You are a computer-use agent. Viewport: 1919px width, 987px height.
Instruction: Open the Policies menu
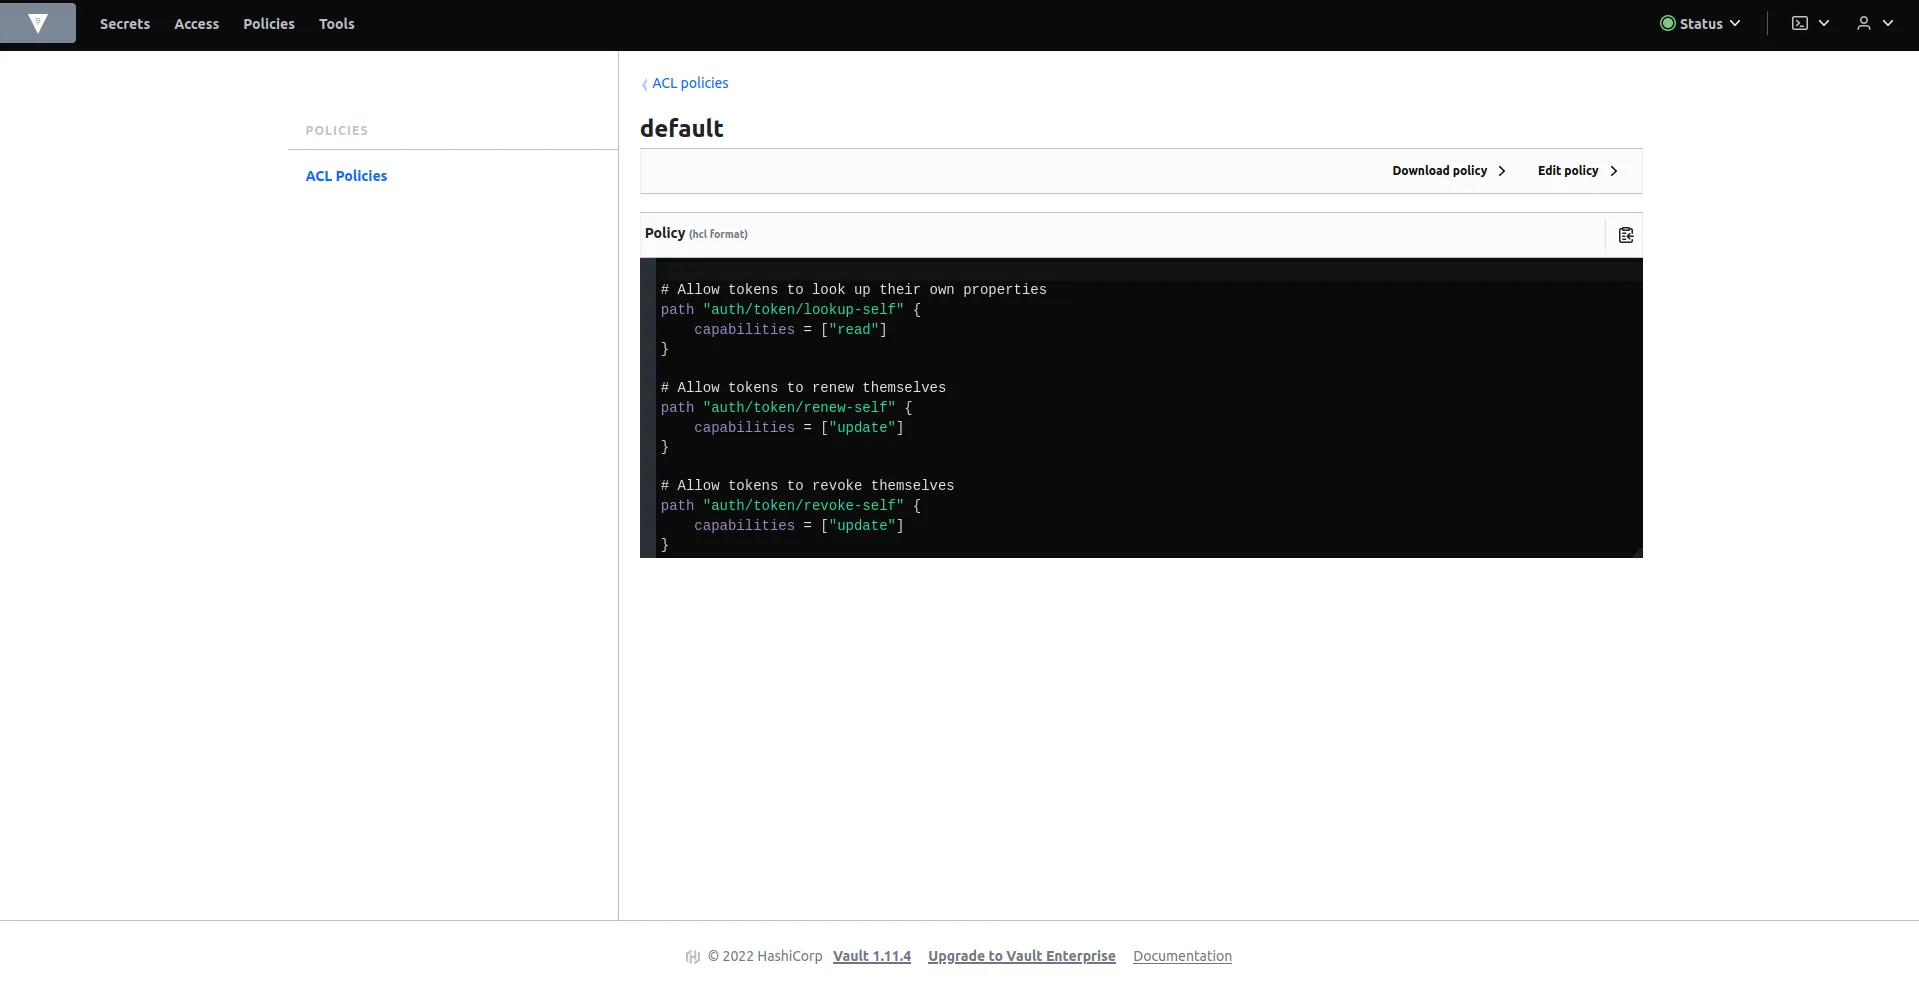269,24
